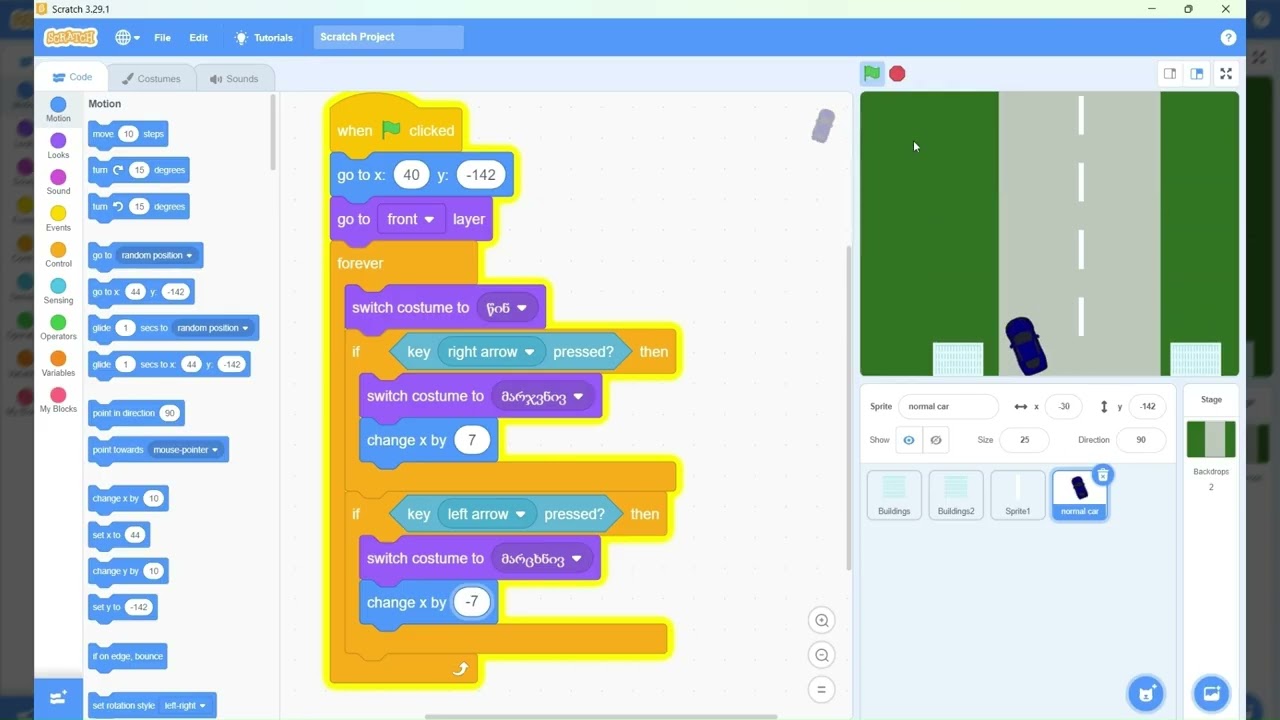Switch to the Costumes tab

150,79
